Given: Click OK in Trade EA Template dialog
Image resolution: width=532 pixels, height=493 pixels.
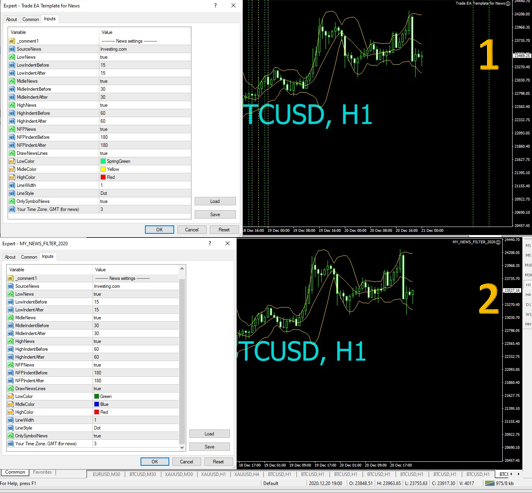Looking at the screenshot, I should coord(159,230).
